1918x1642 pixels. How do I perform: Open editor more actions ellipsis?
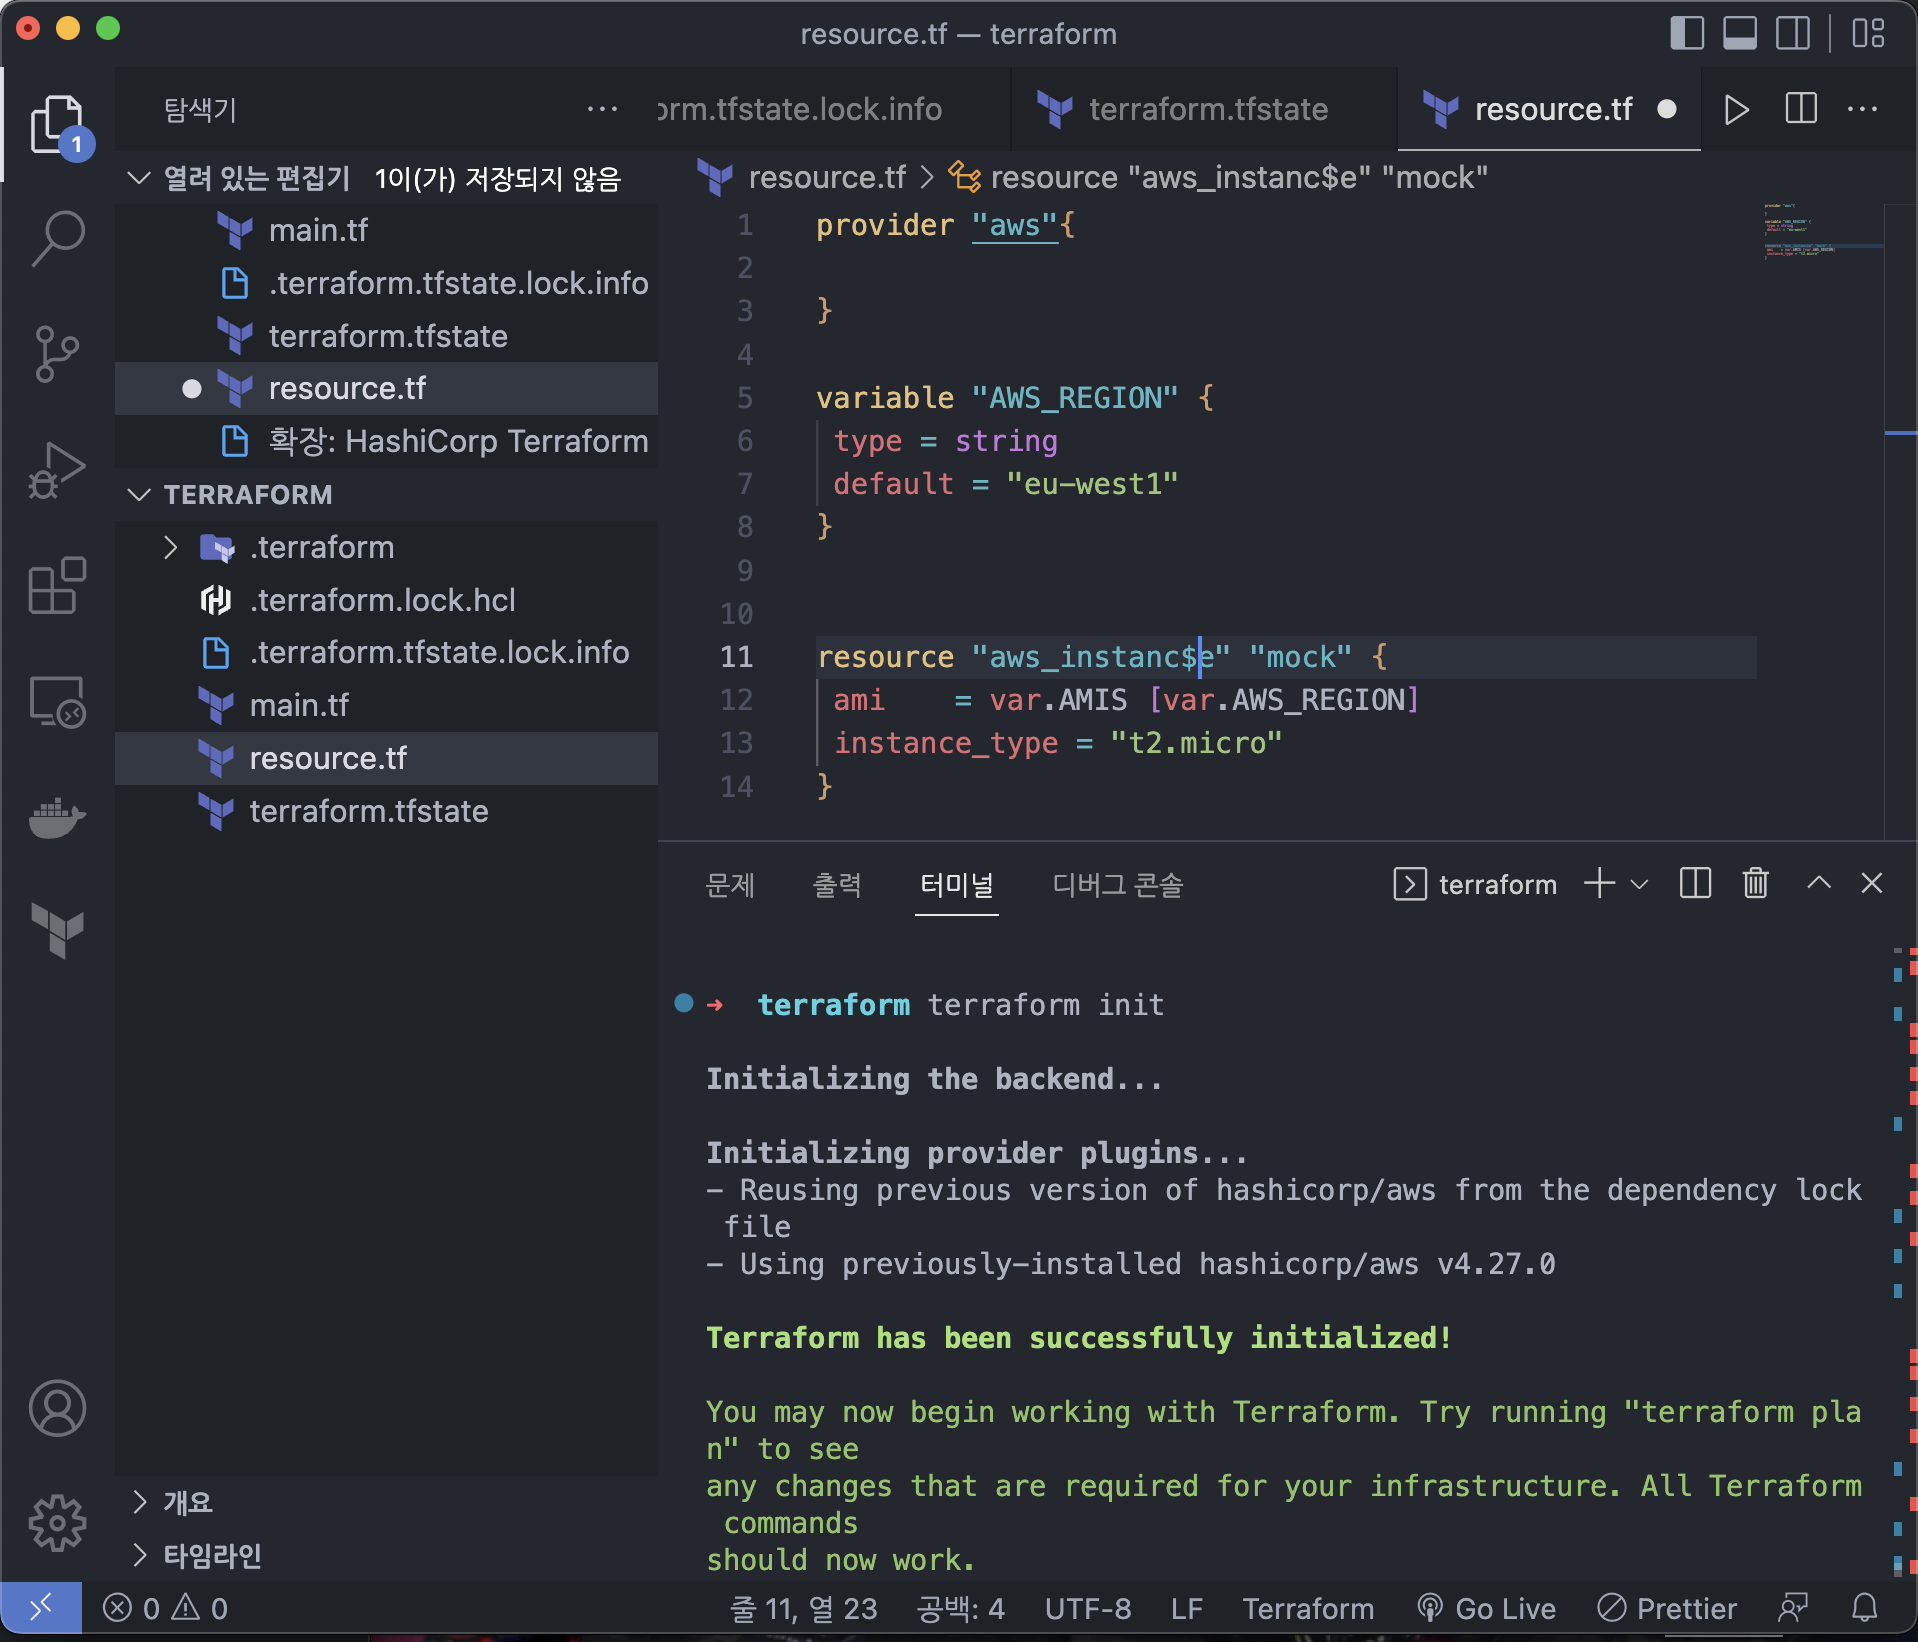(x=1862, y=109)
